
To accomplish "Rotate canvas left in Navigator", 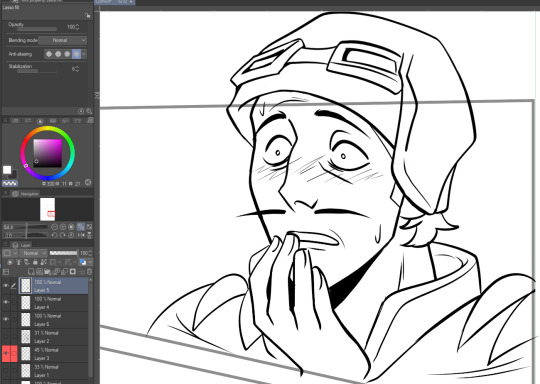I will [x=54, y=235].
